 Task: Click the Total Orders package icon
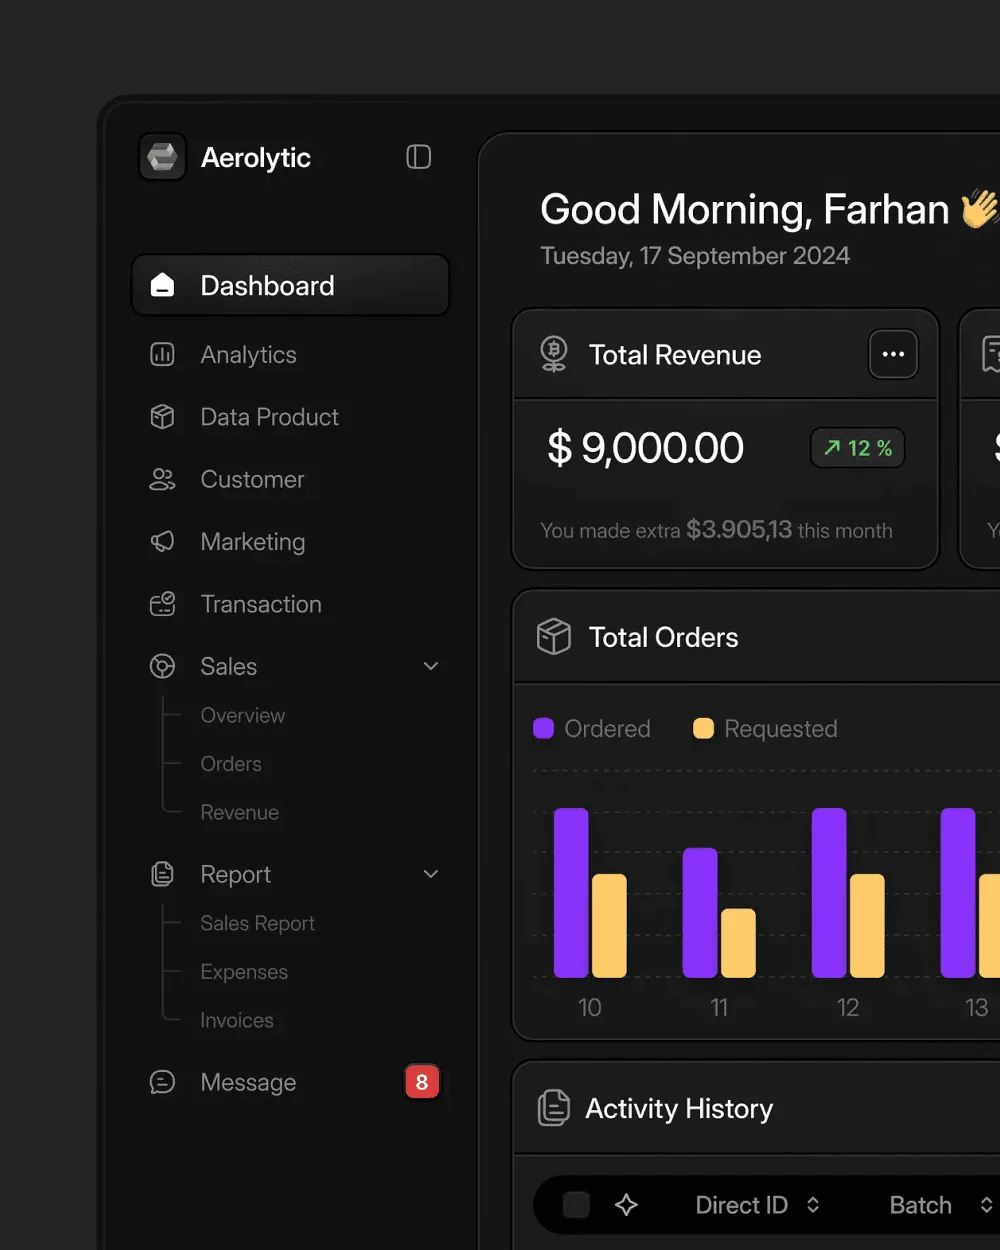point(554,637)
